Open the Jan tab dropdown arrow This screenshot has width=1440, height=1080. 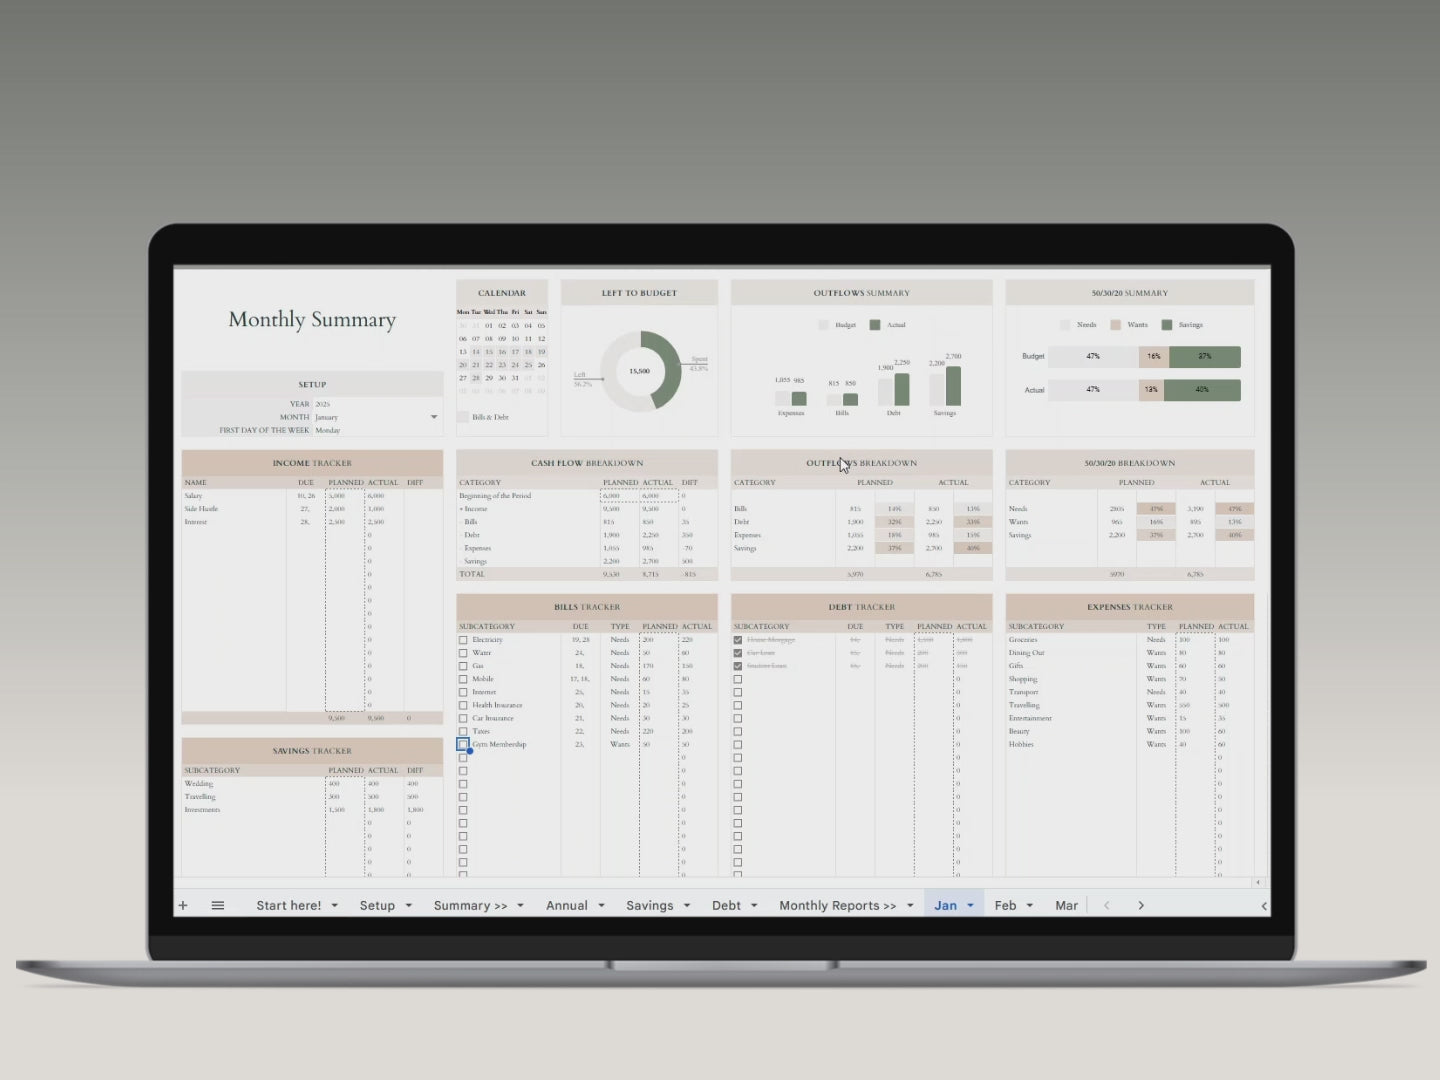point(970,906)
